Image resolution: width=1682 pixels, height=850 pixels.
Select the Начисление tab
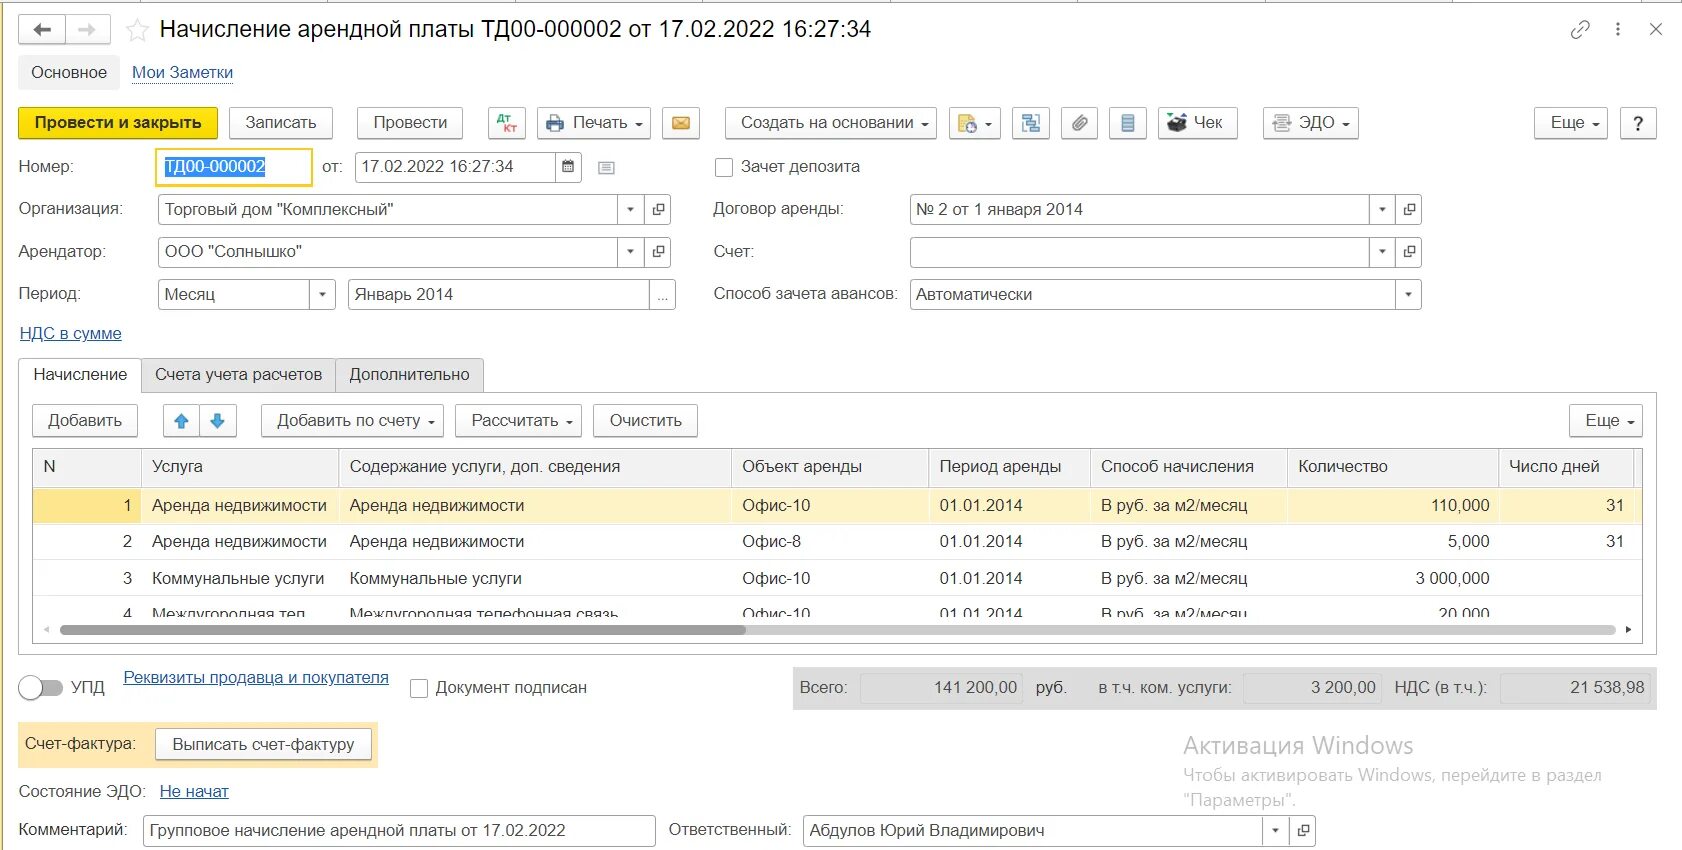click(80, 375)
